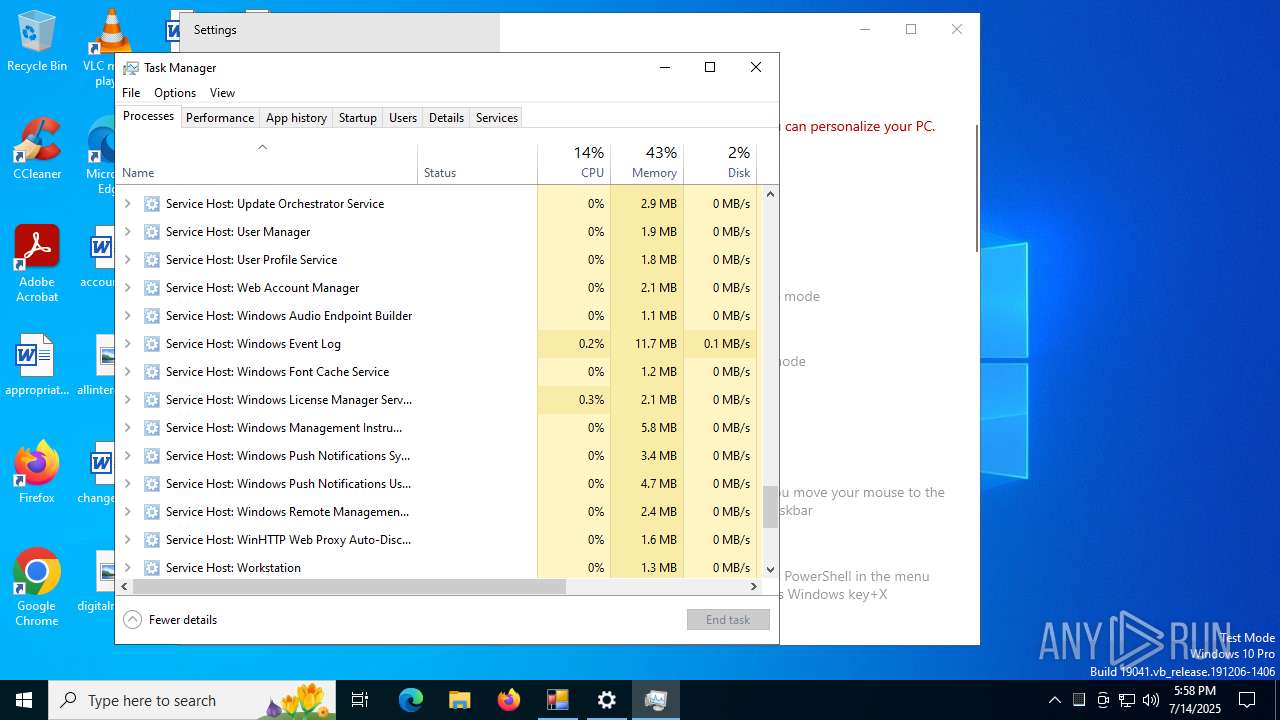1280x720 pixels.
Task: Expand Service Host: Windows License Manager row
Action: [x=127, y=400]
